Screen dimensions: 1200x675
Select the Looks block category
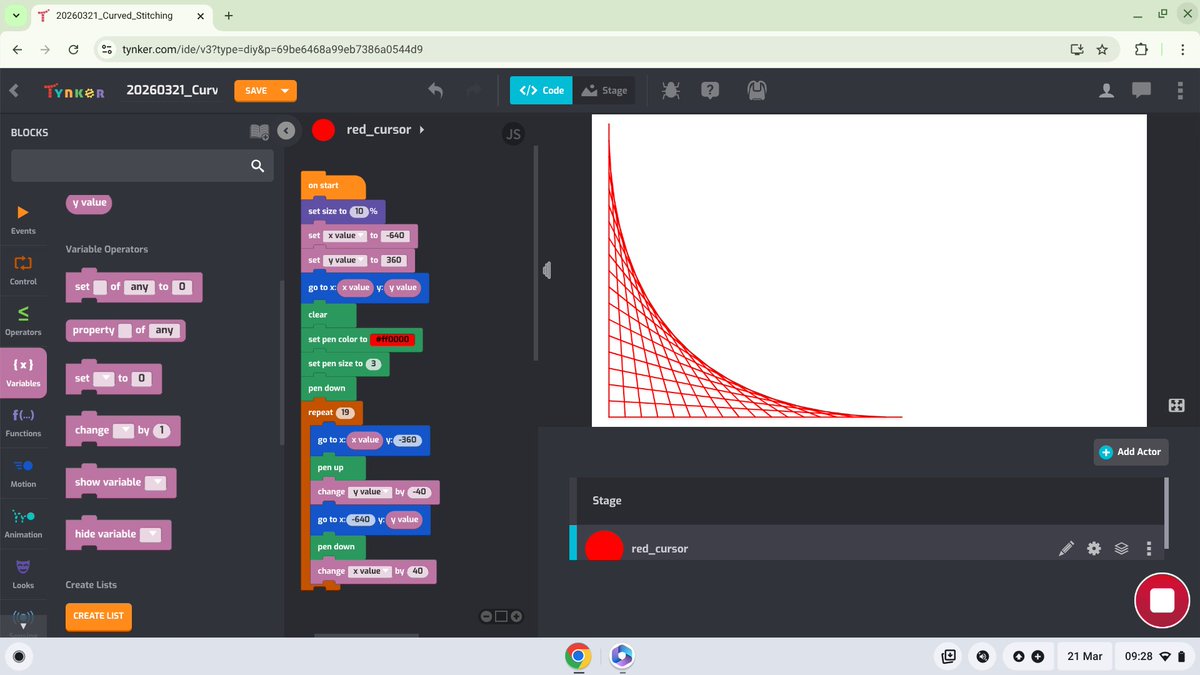(x=23, y=573)
